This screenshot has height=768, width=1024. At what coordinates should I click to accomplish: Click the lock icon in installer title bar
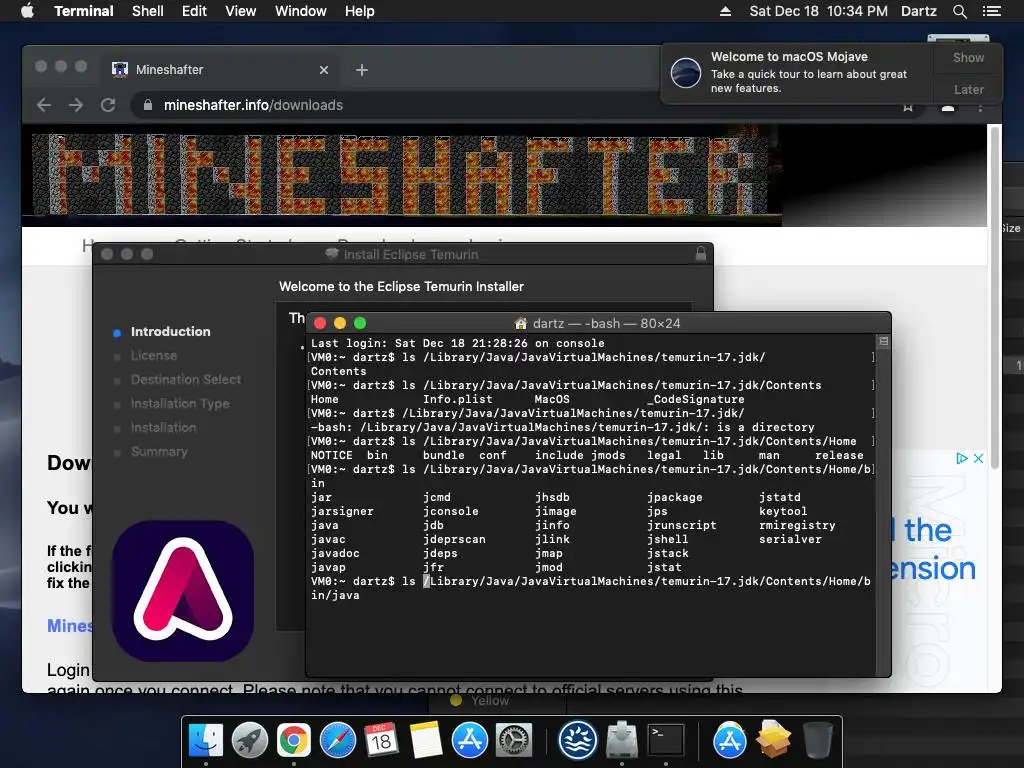701,254
